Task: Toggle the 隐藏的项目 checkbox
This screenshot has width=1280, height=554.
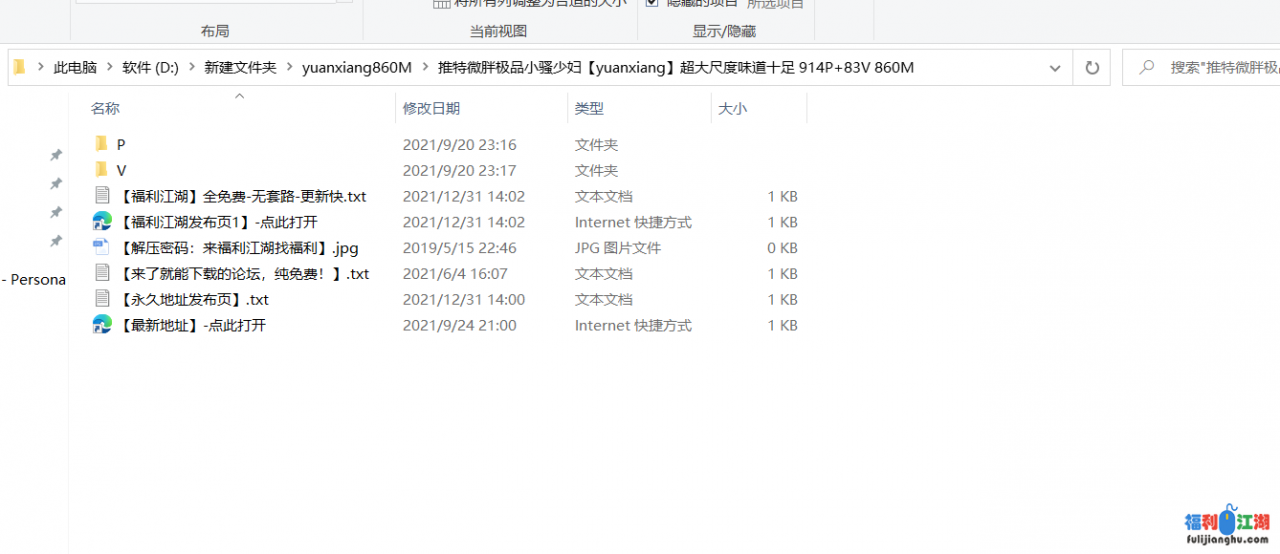Action: (652, 3)
